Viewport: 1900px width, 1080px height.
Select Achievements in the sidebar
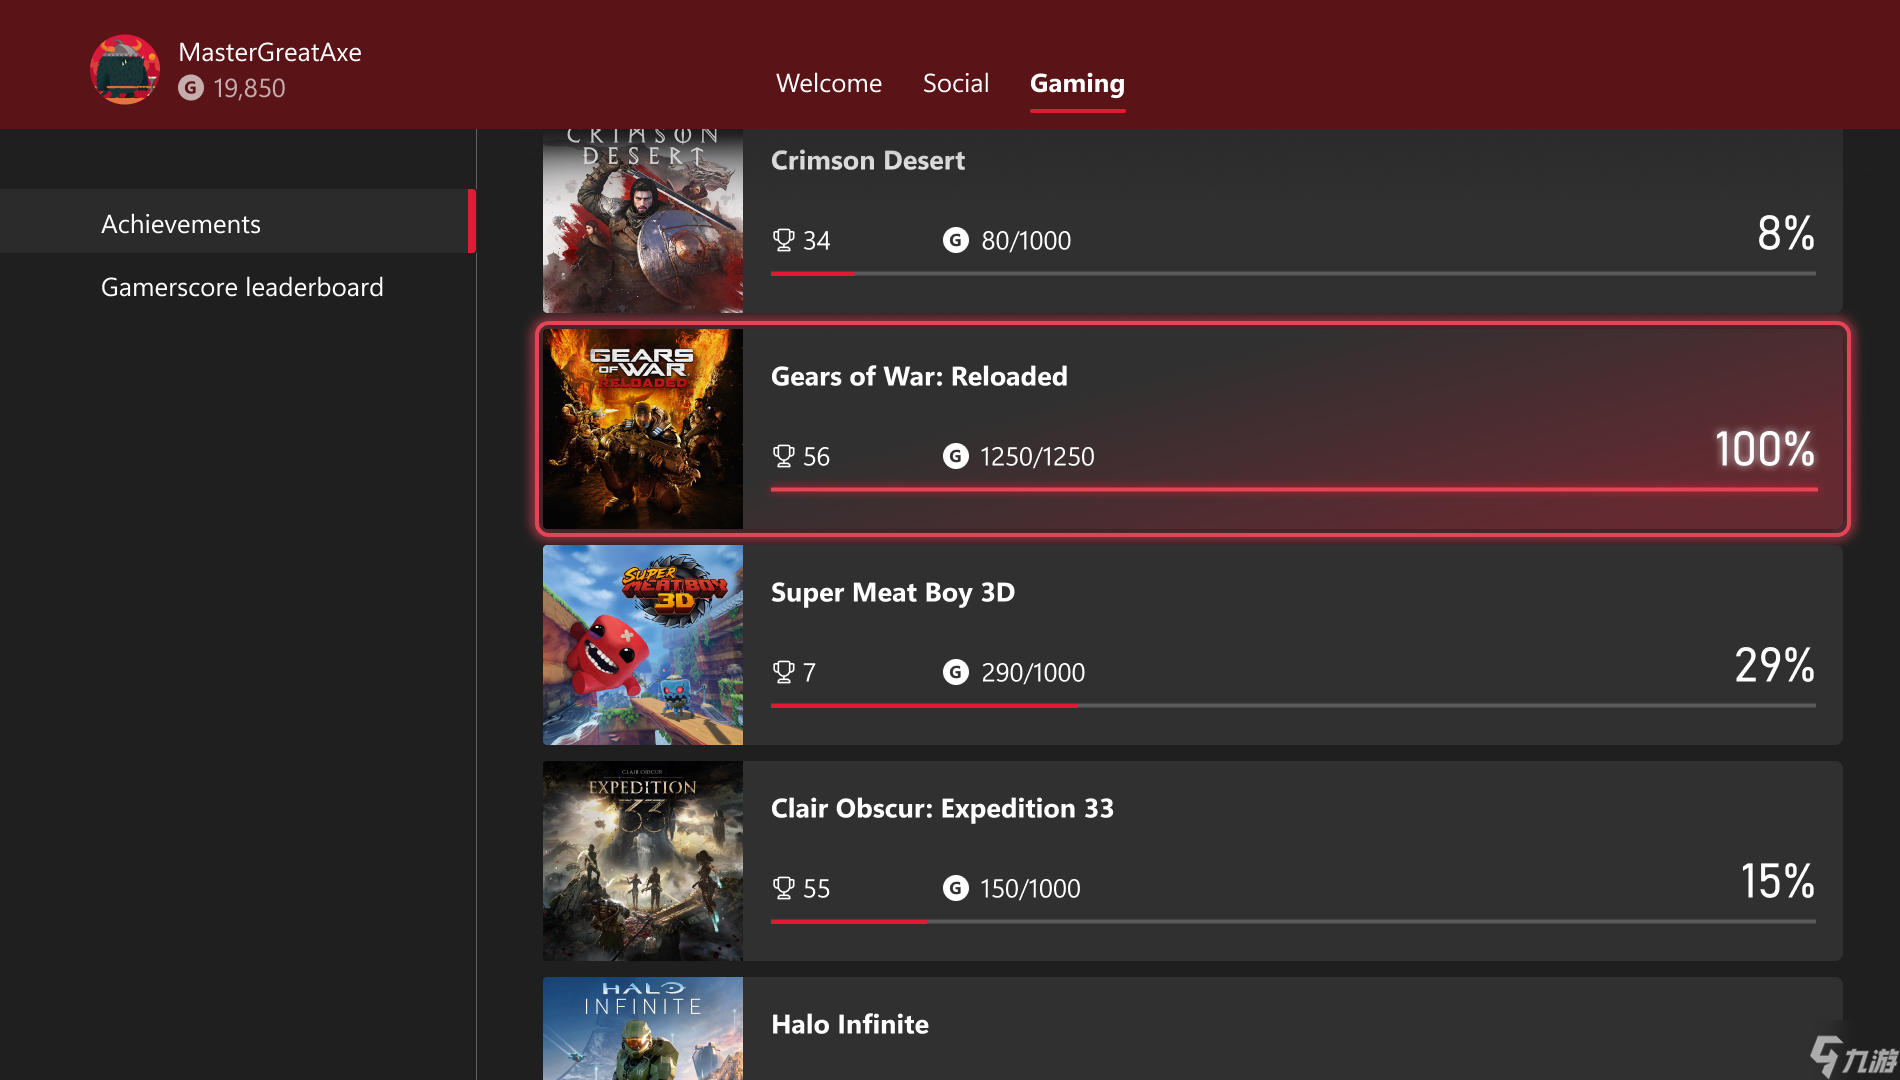[x=181, y=223]
